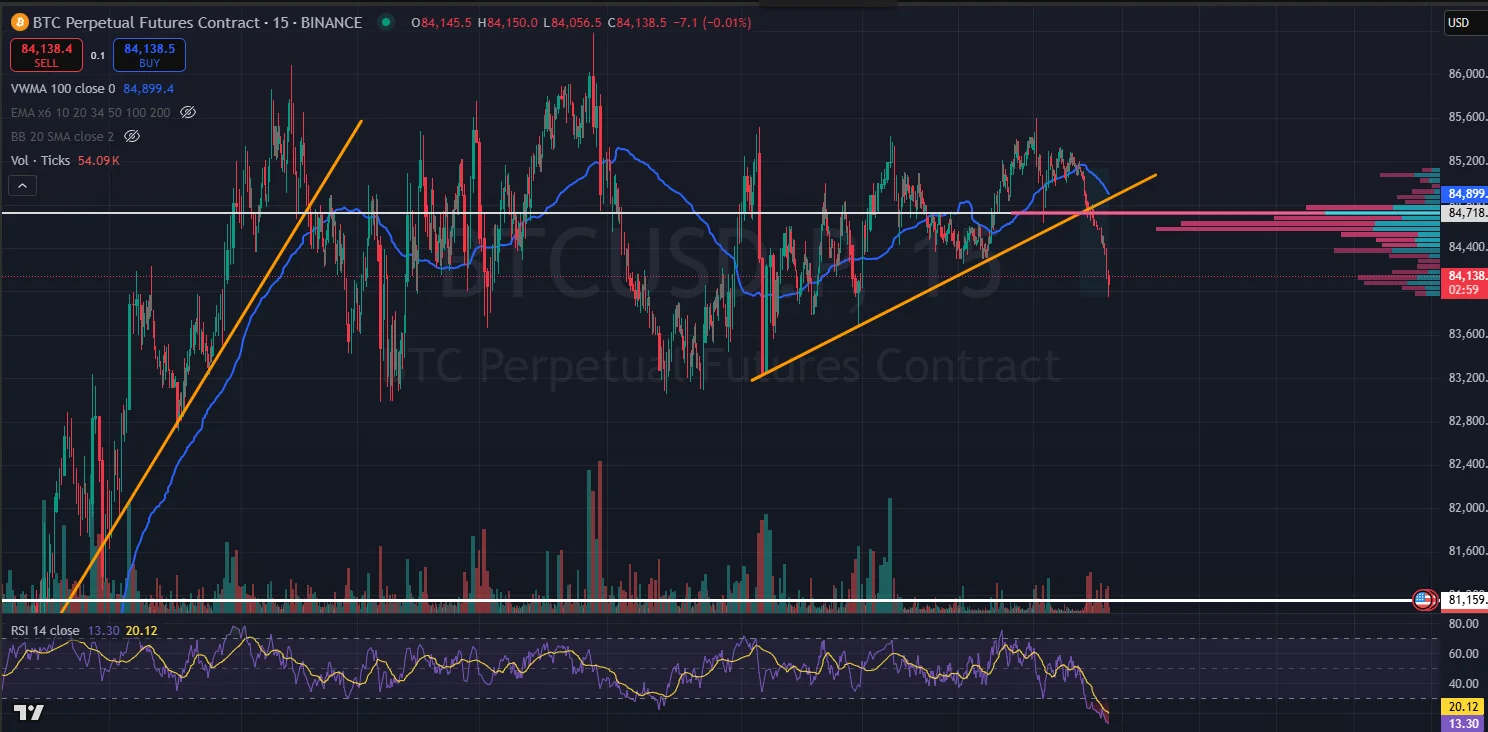The height and width of the screenshot is (732, 1488).
Task: Click the volume value 54.09K
Action: click(x=98, y=160)
